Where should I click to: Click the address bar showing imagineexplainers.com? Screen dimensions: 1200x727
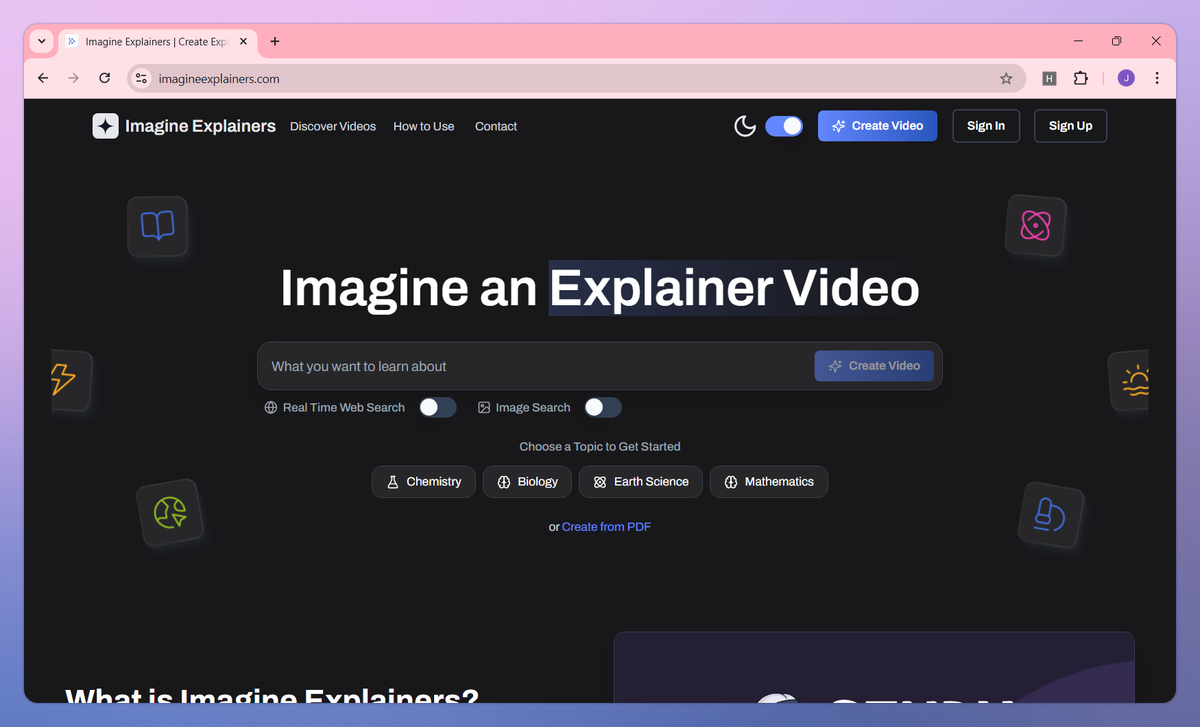coord(575,78)
